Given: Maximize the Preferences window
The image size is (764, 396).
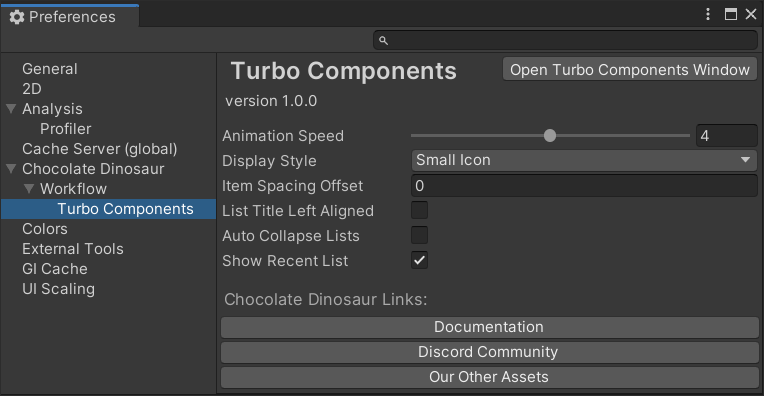Looking at the screenshot, I should coord(730,14).
